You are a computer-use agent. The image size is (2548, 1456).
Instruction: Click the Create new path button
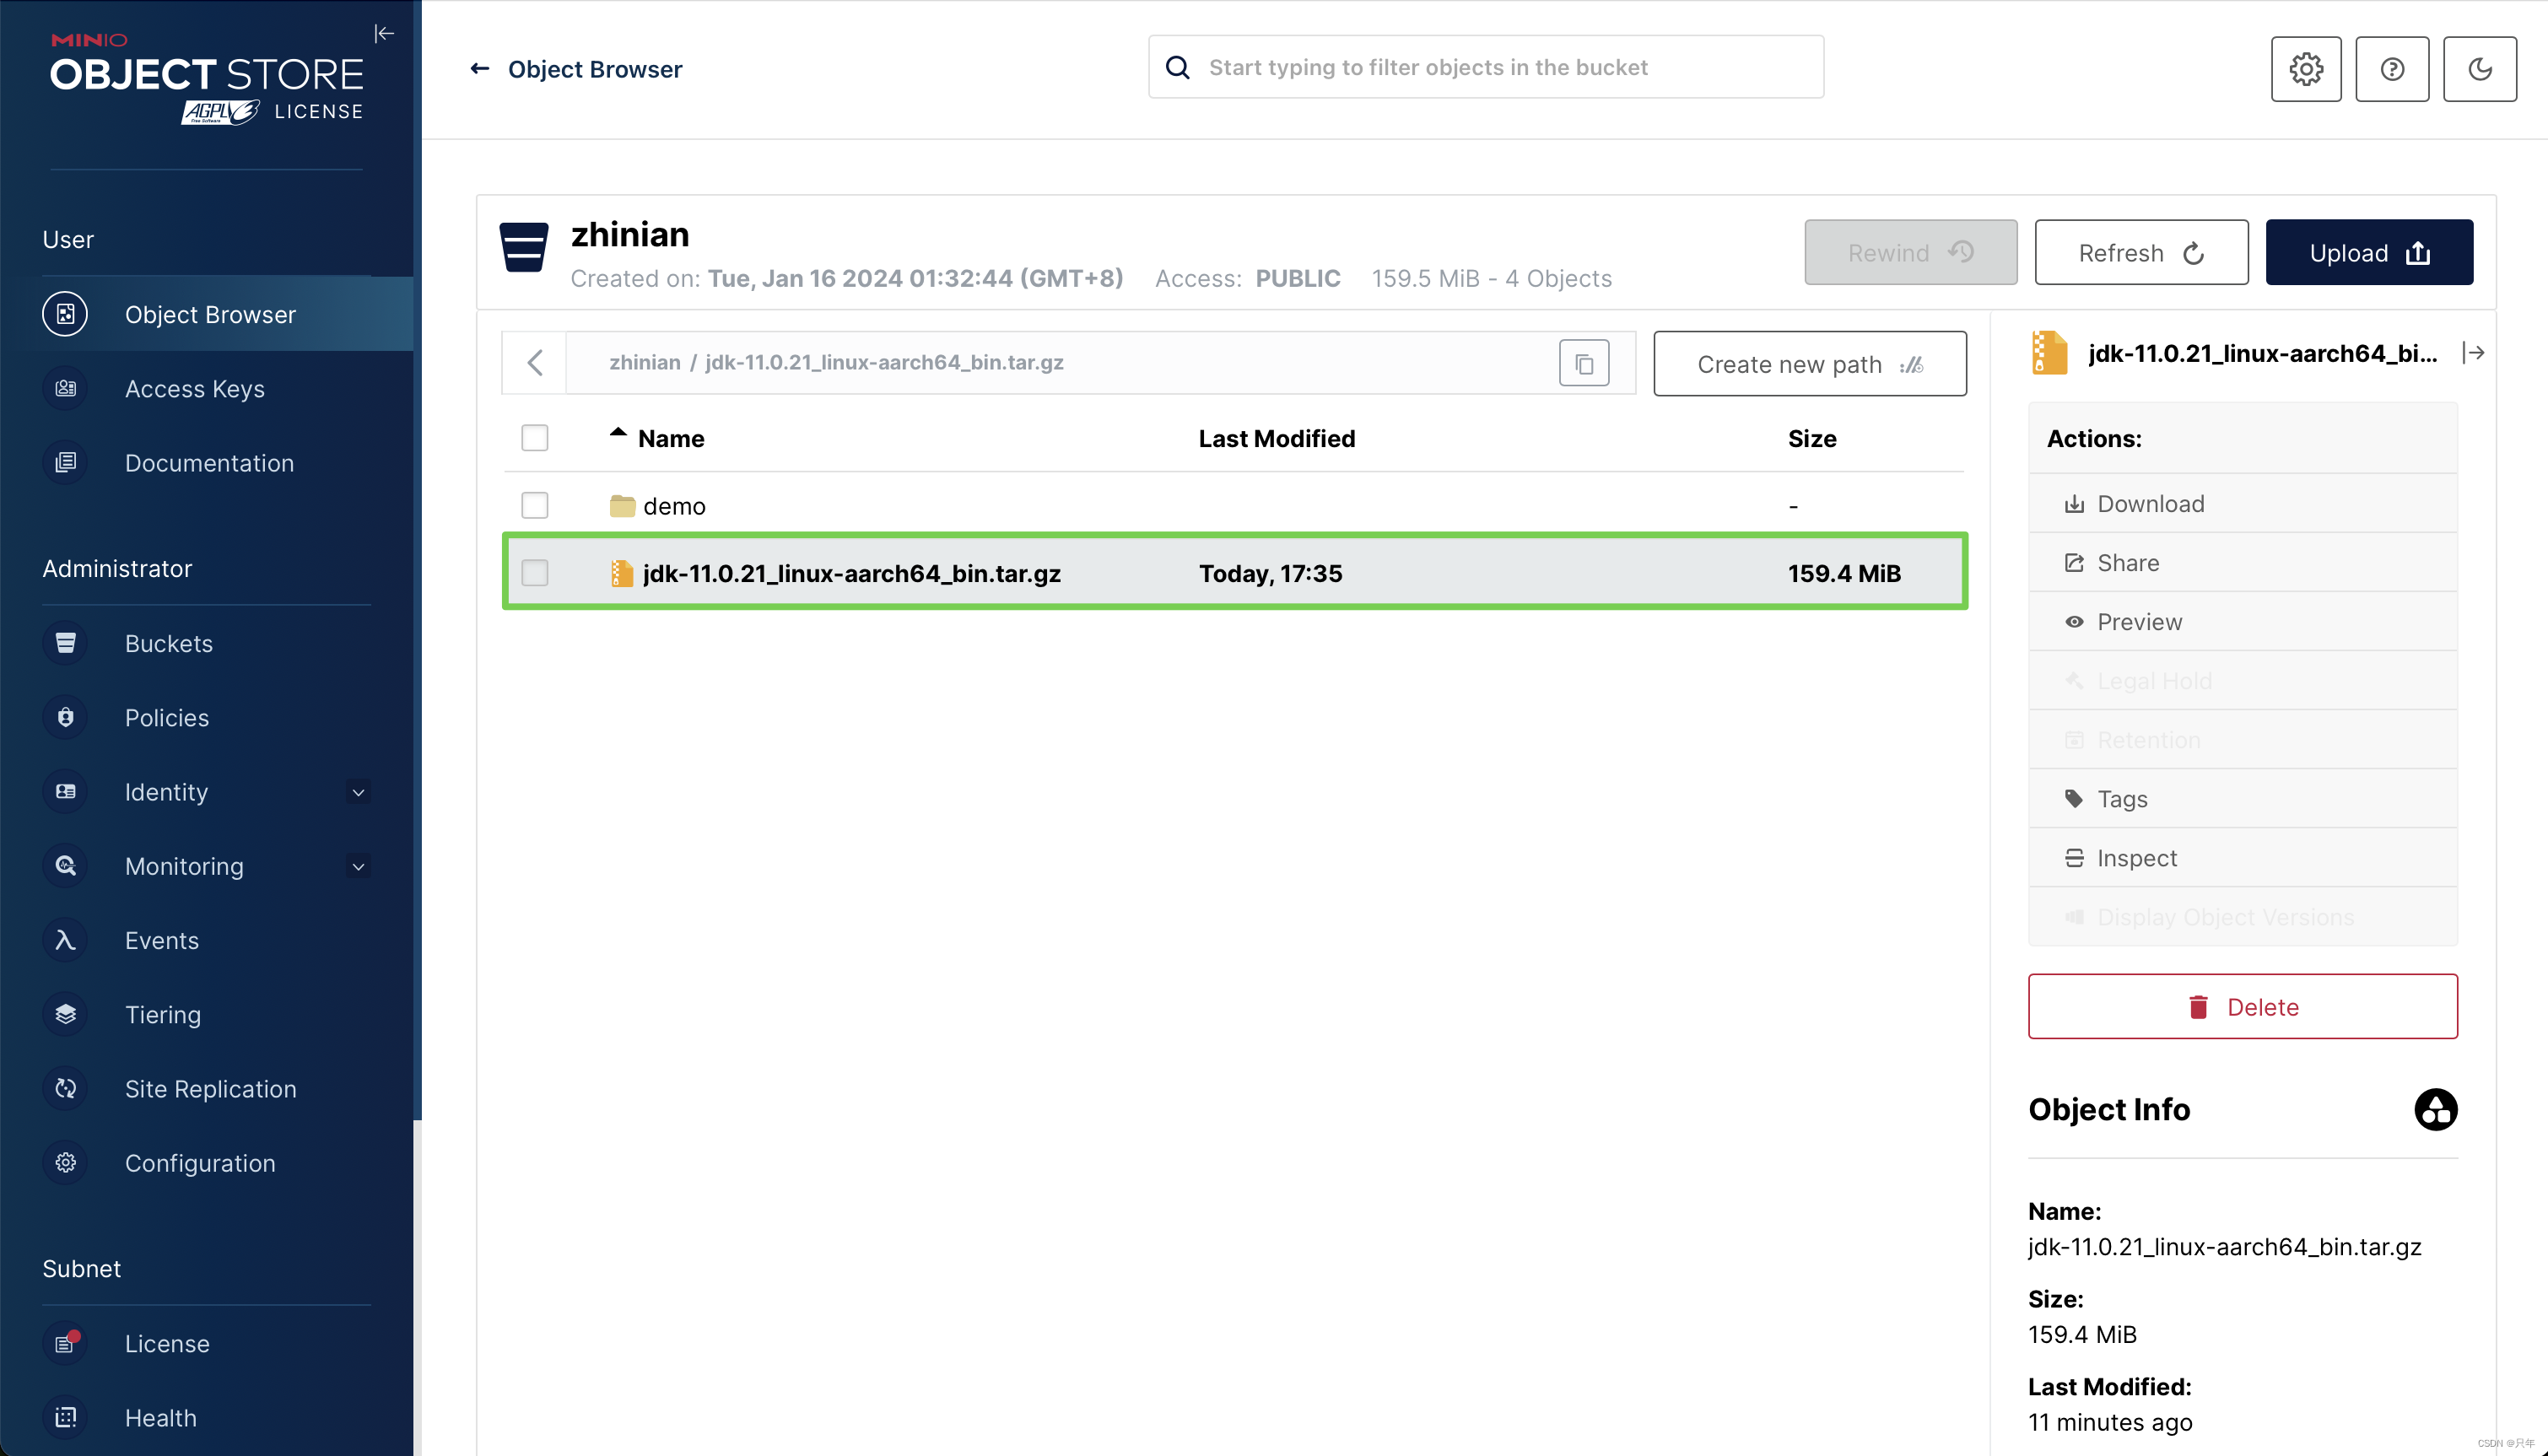(1810, 364)
